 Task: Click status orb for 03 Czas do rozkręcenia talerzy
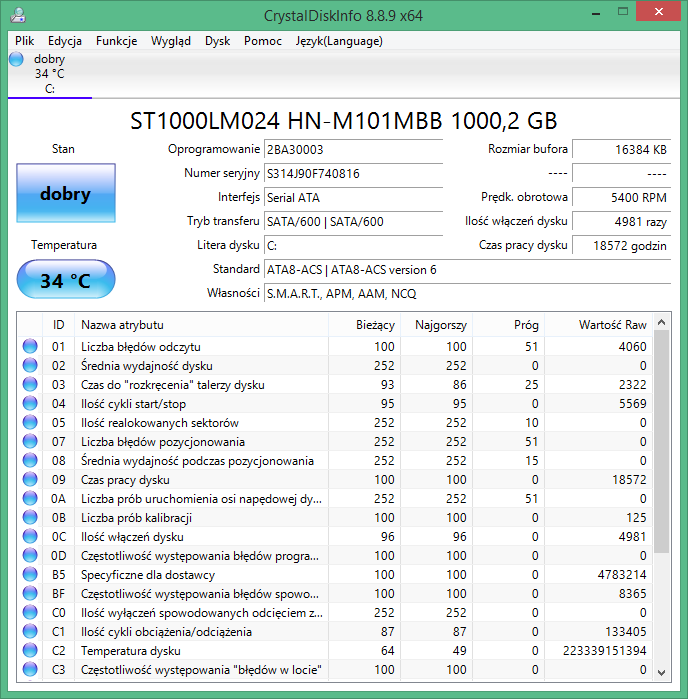click(x=30, y=384)
